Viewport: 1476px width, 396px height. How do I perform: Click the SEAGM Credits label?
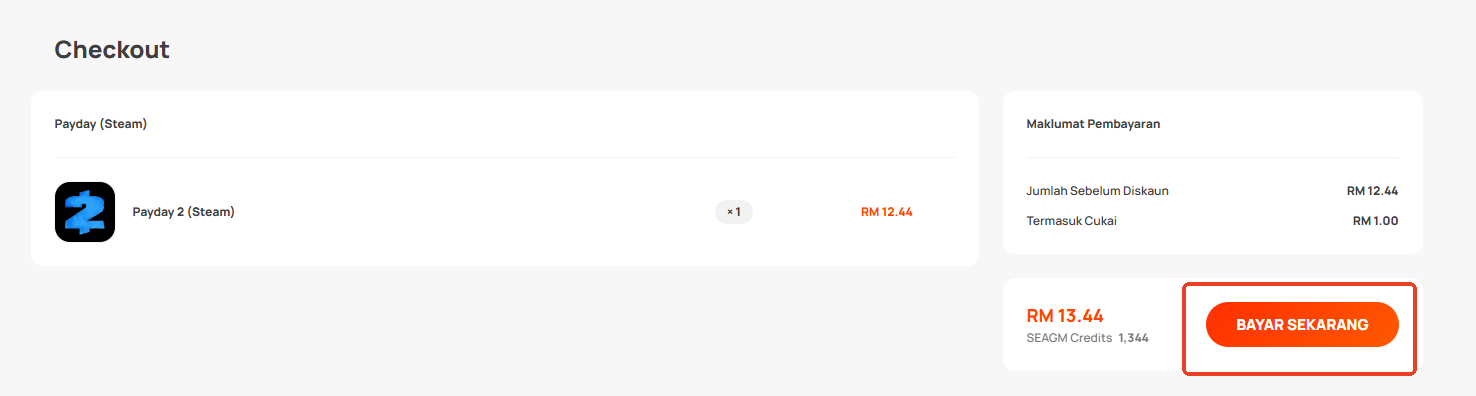pos(1069,338)
